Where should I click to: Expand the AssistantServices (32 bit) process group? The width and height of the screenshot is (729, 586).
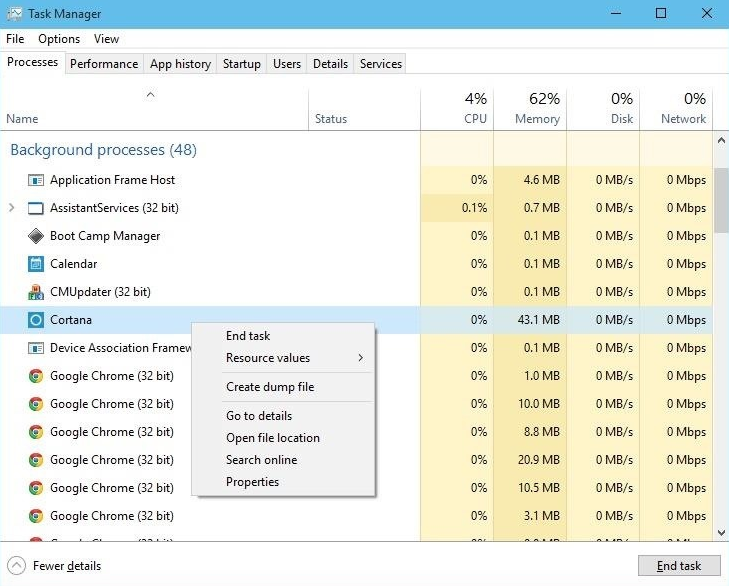click(12, 207)
